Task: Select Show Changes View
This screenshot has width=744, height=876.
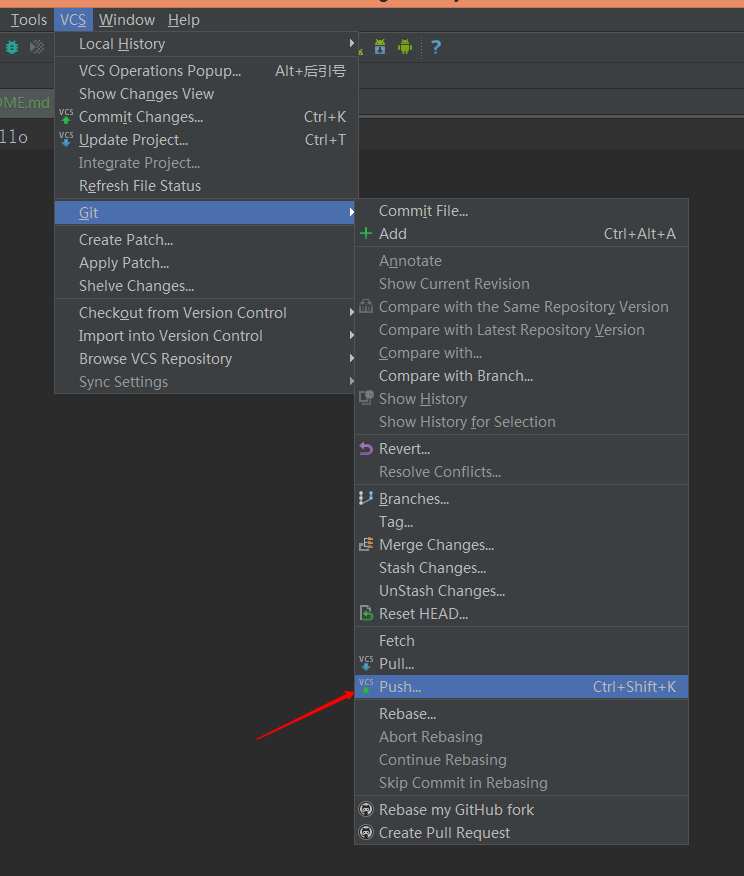Action: click(x=206, y=94)
